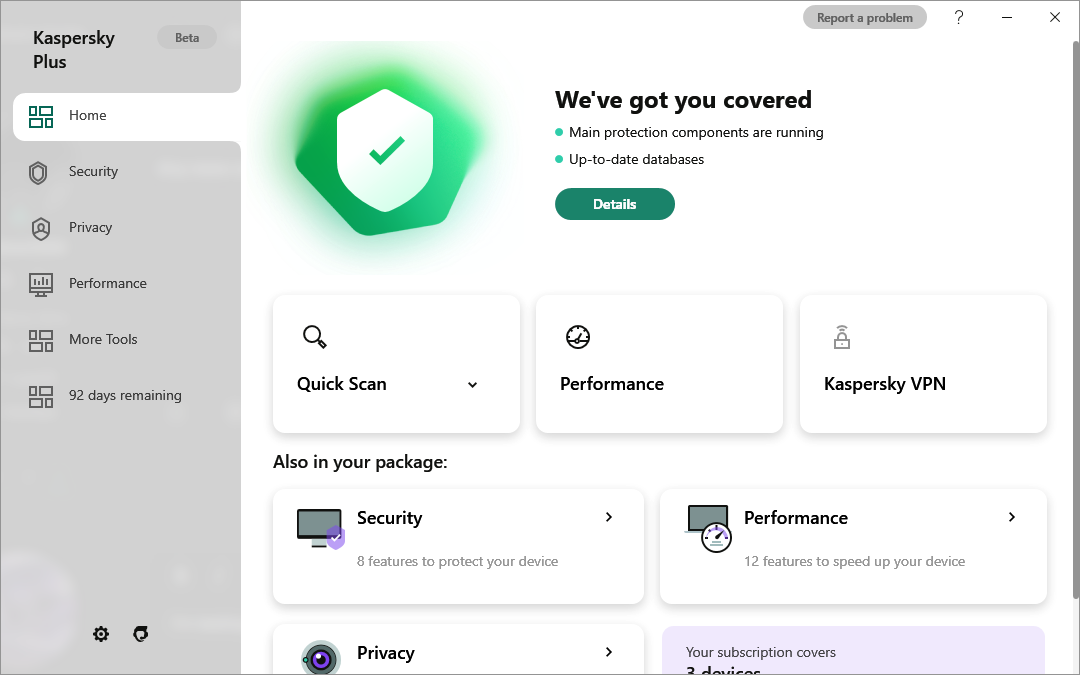Open the question mark help icon

tap(959, 17)
